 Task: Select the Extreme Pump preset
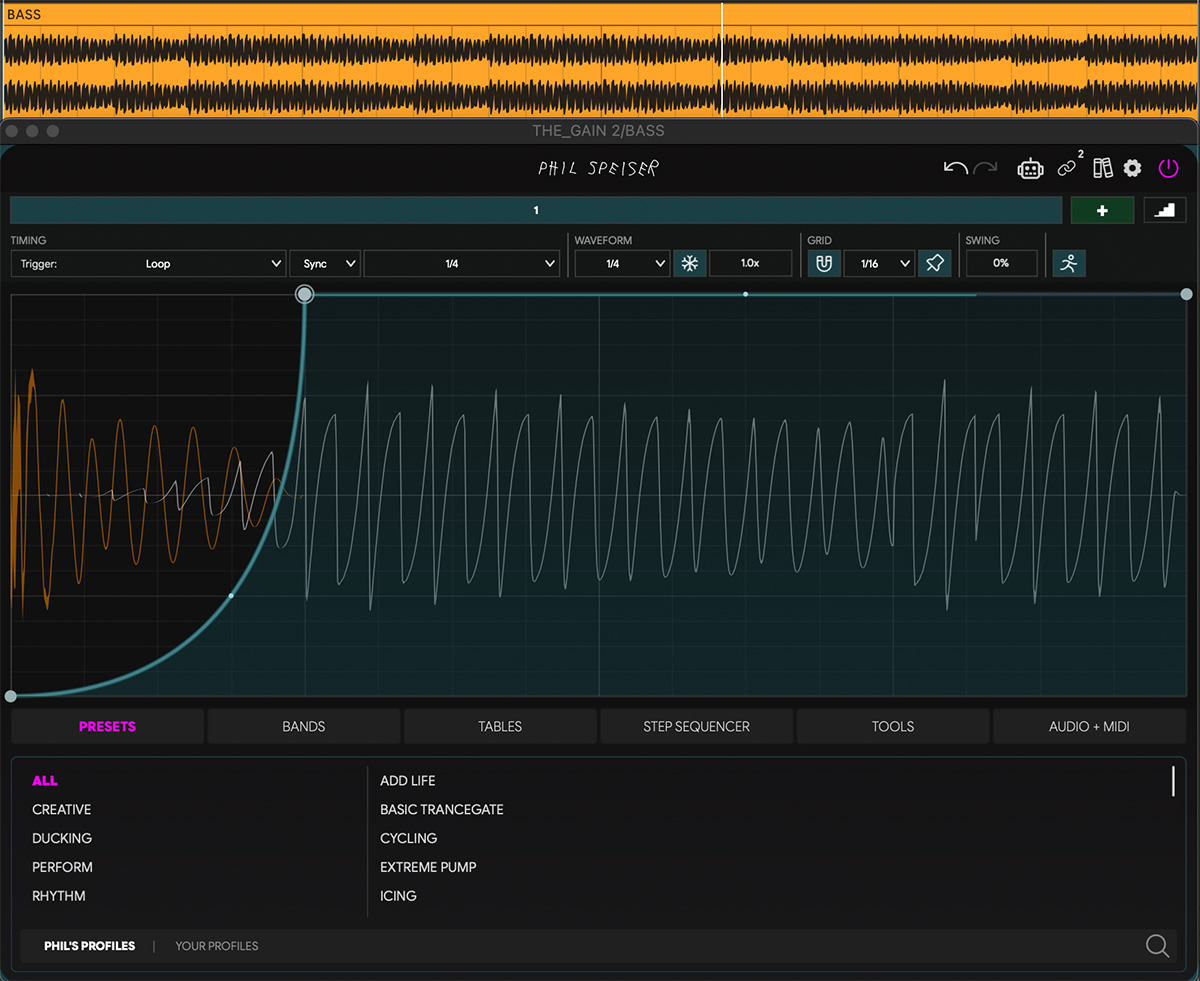[x=428, y=867]
